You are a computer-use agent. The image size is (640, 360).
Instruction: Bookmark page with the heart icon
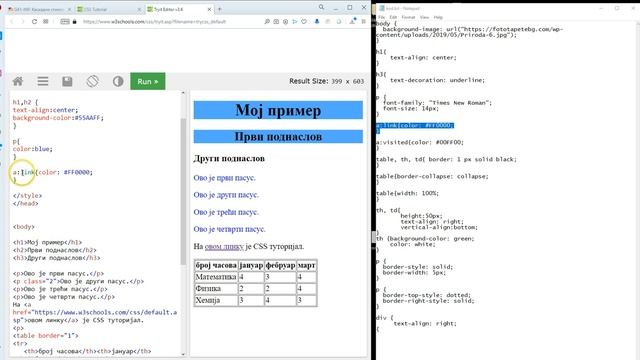(x=304, y=22)
